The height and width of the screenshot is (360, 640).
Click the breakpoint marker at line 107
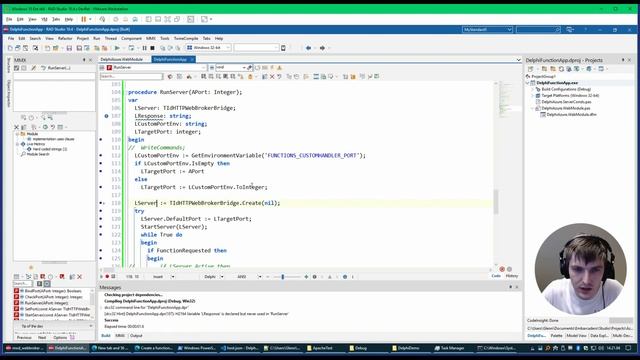(106, 116)
